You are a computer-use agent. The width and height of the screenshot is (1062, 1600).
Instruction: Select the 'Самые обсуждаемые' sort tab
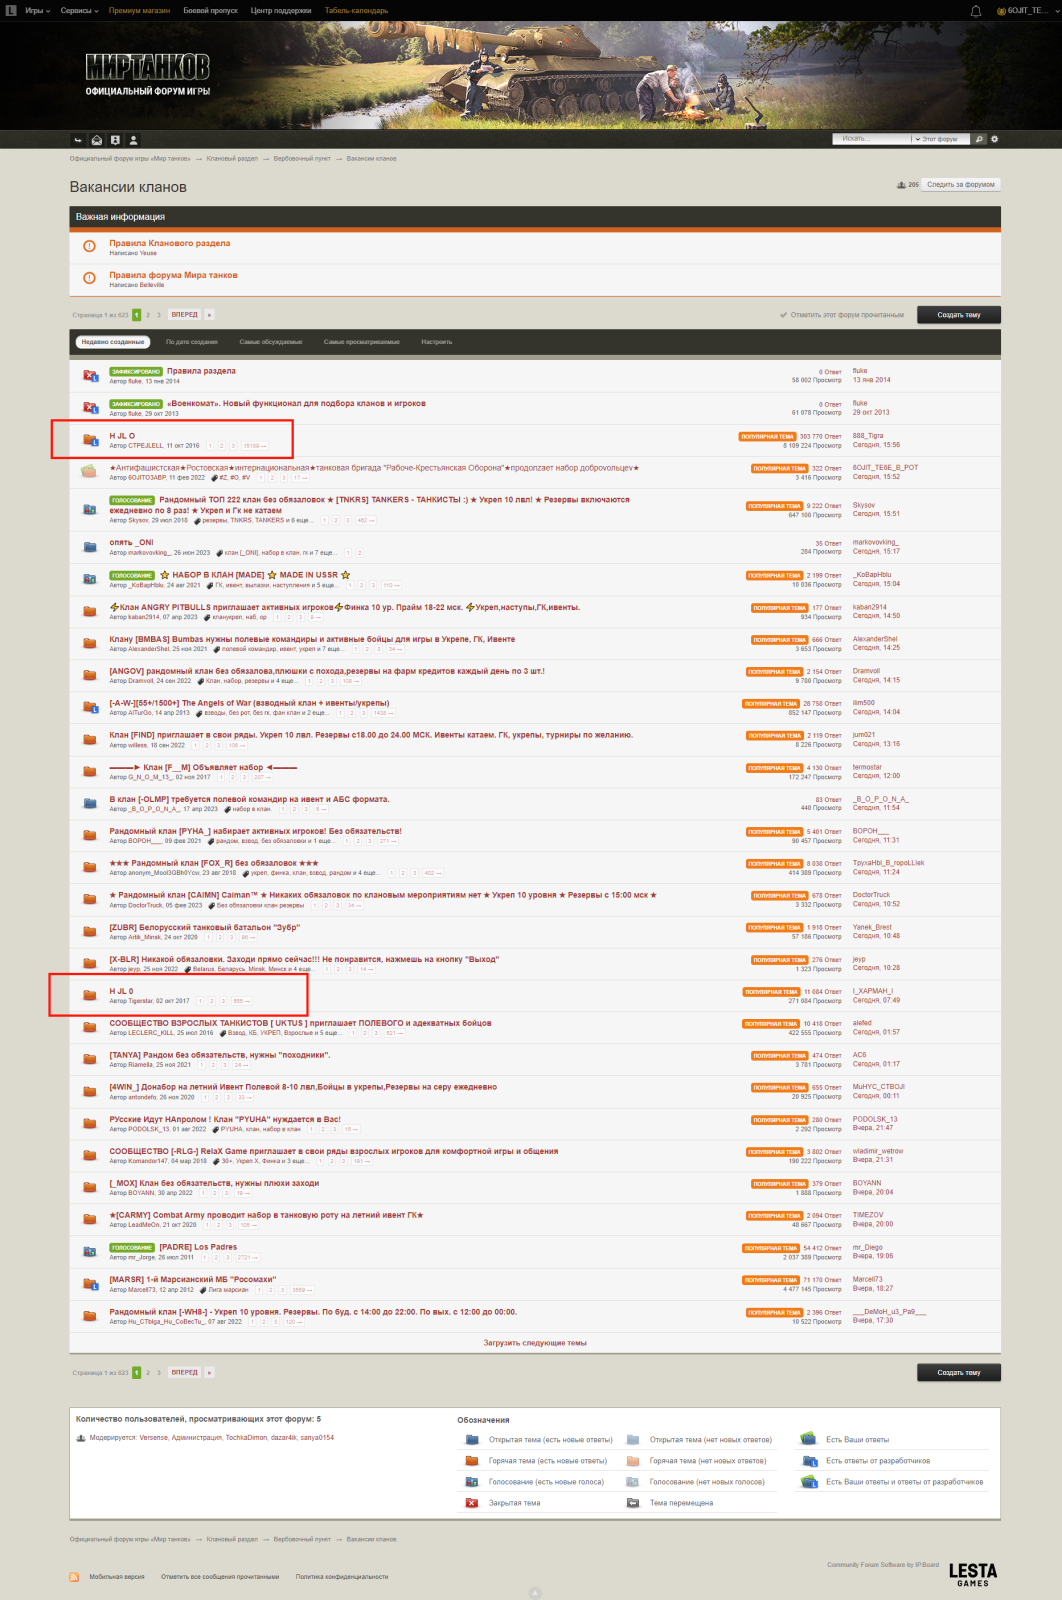pyautogui.click(x=271, y=342)
